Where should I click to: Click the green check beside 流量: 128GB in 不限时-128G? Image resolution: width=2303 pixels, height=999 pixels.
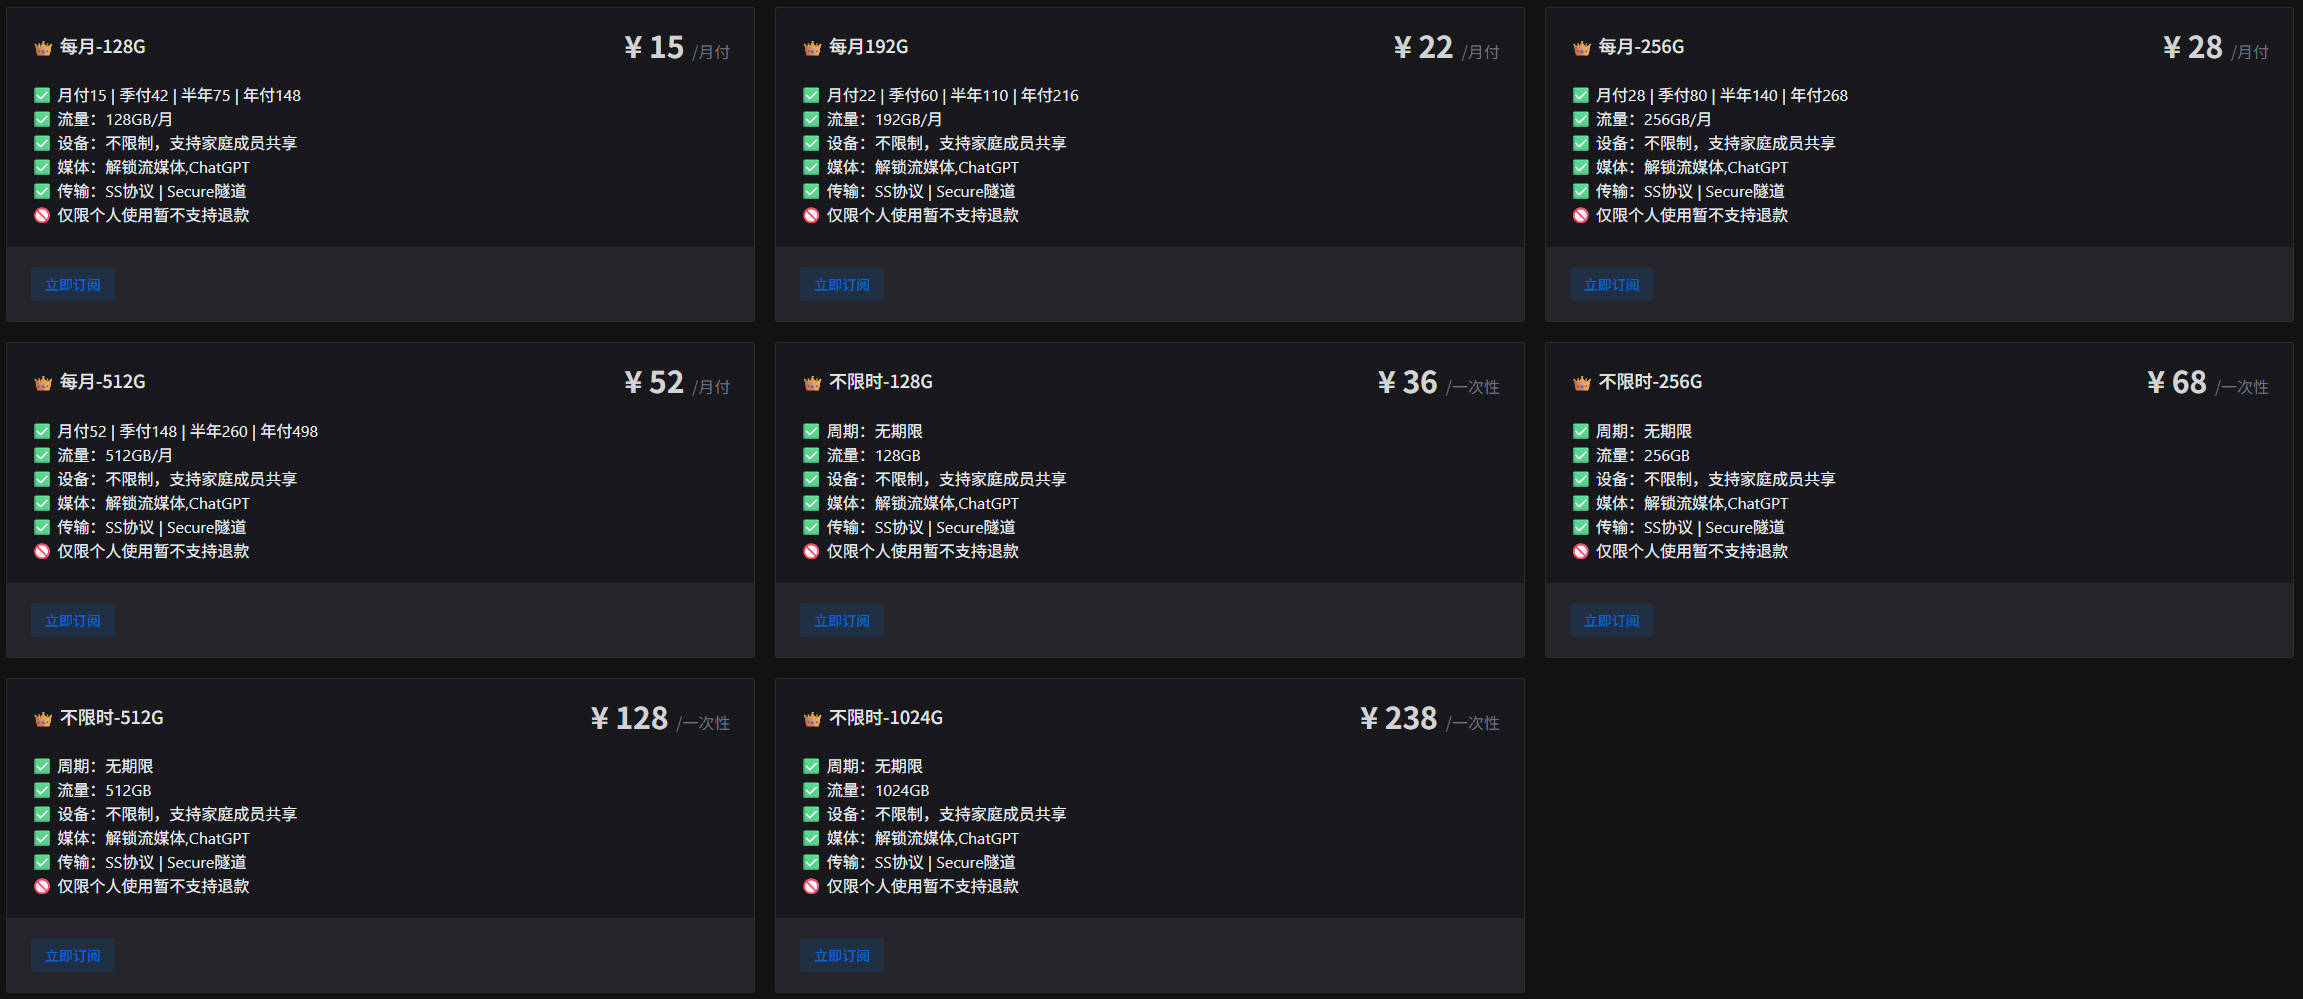click(x=811, y=455)
